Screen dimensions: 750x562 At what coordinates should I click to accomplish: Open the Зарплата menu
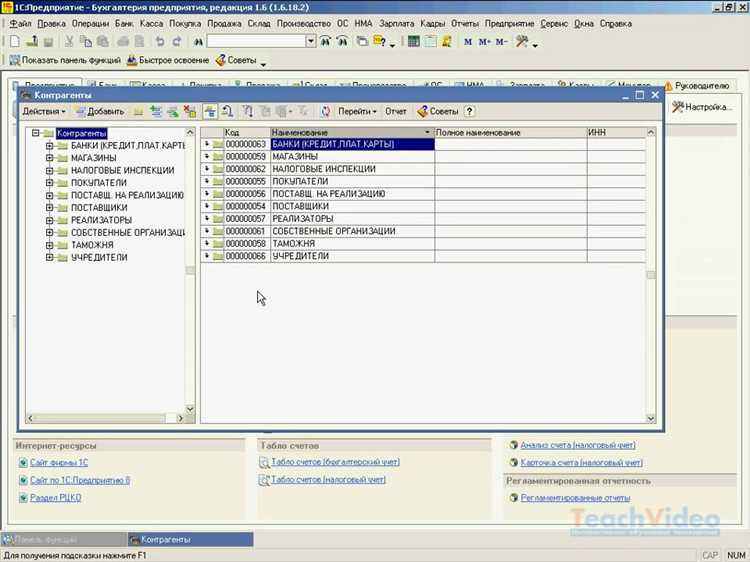397,23
